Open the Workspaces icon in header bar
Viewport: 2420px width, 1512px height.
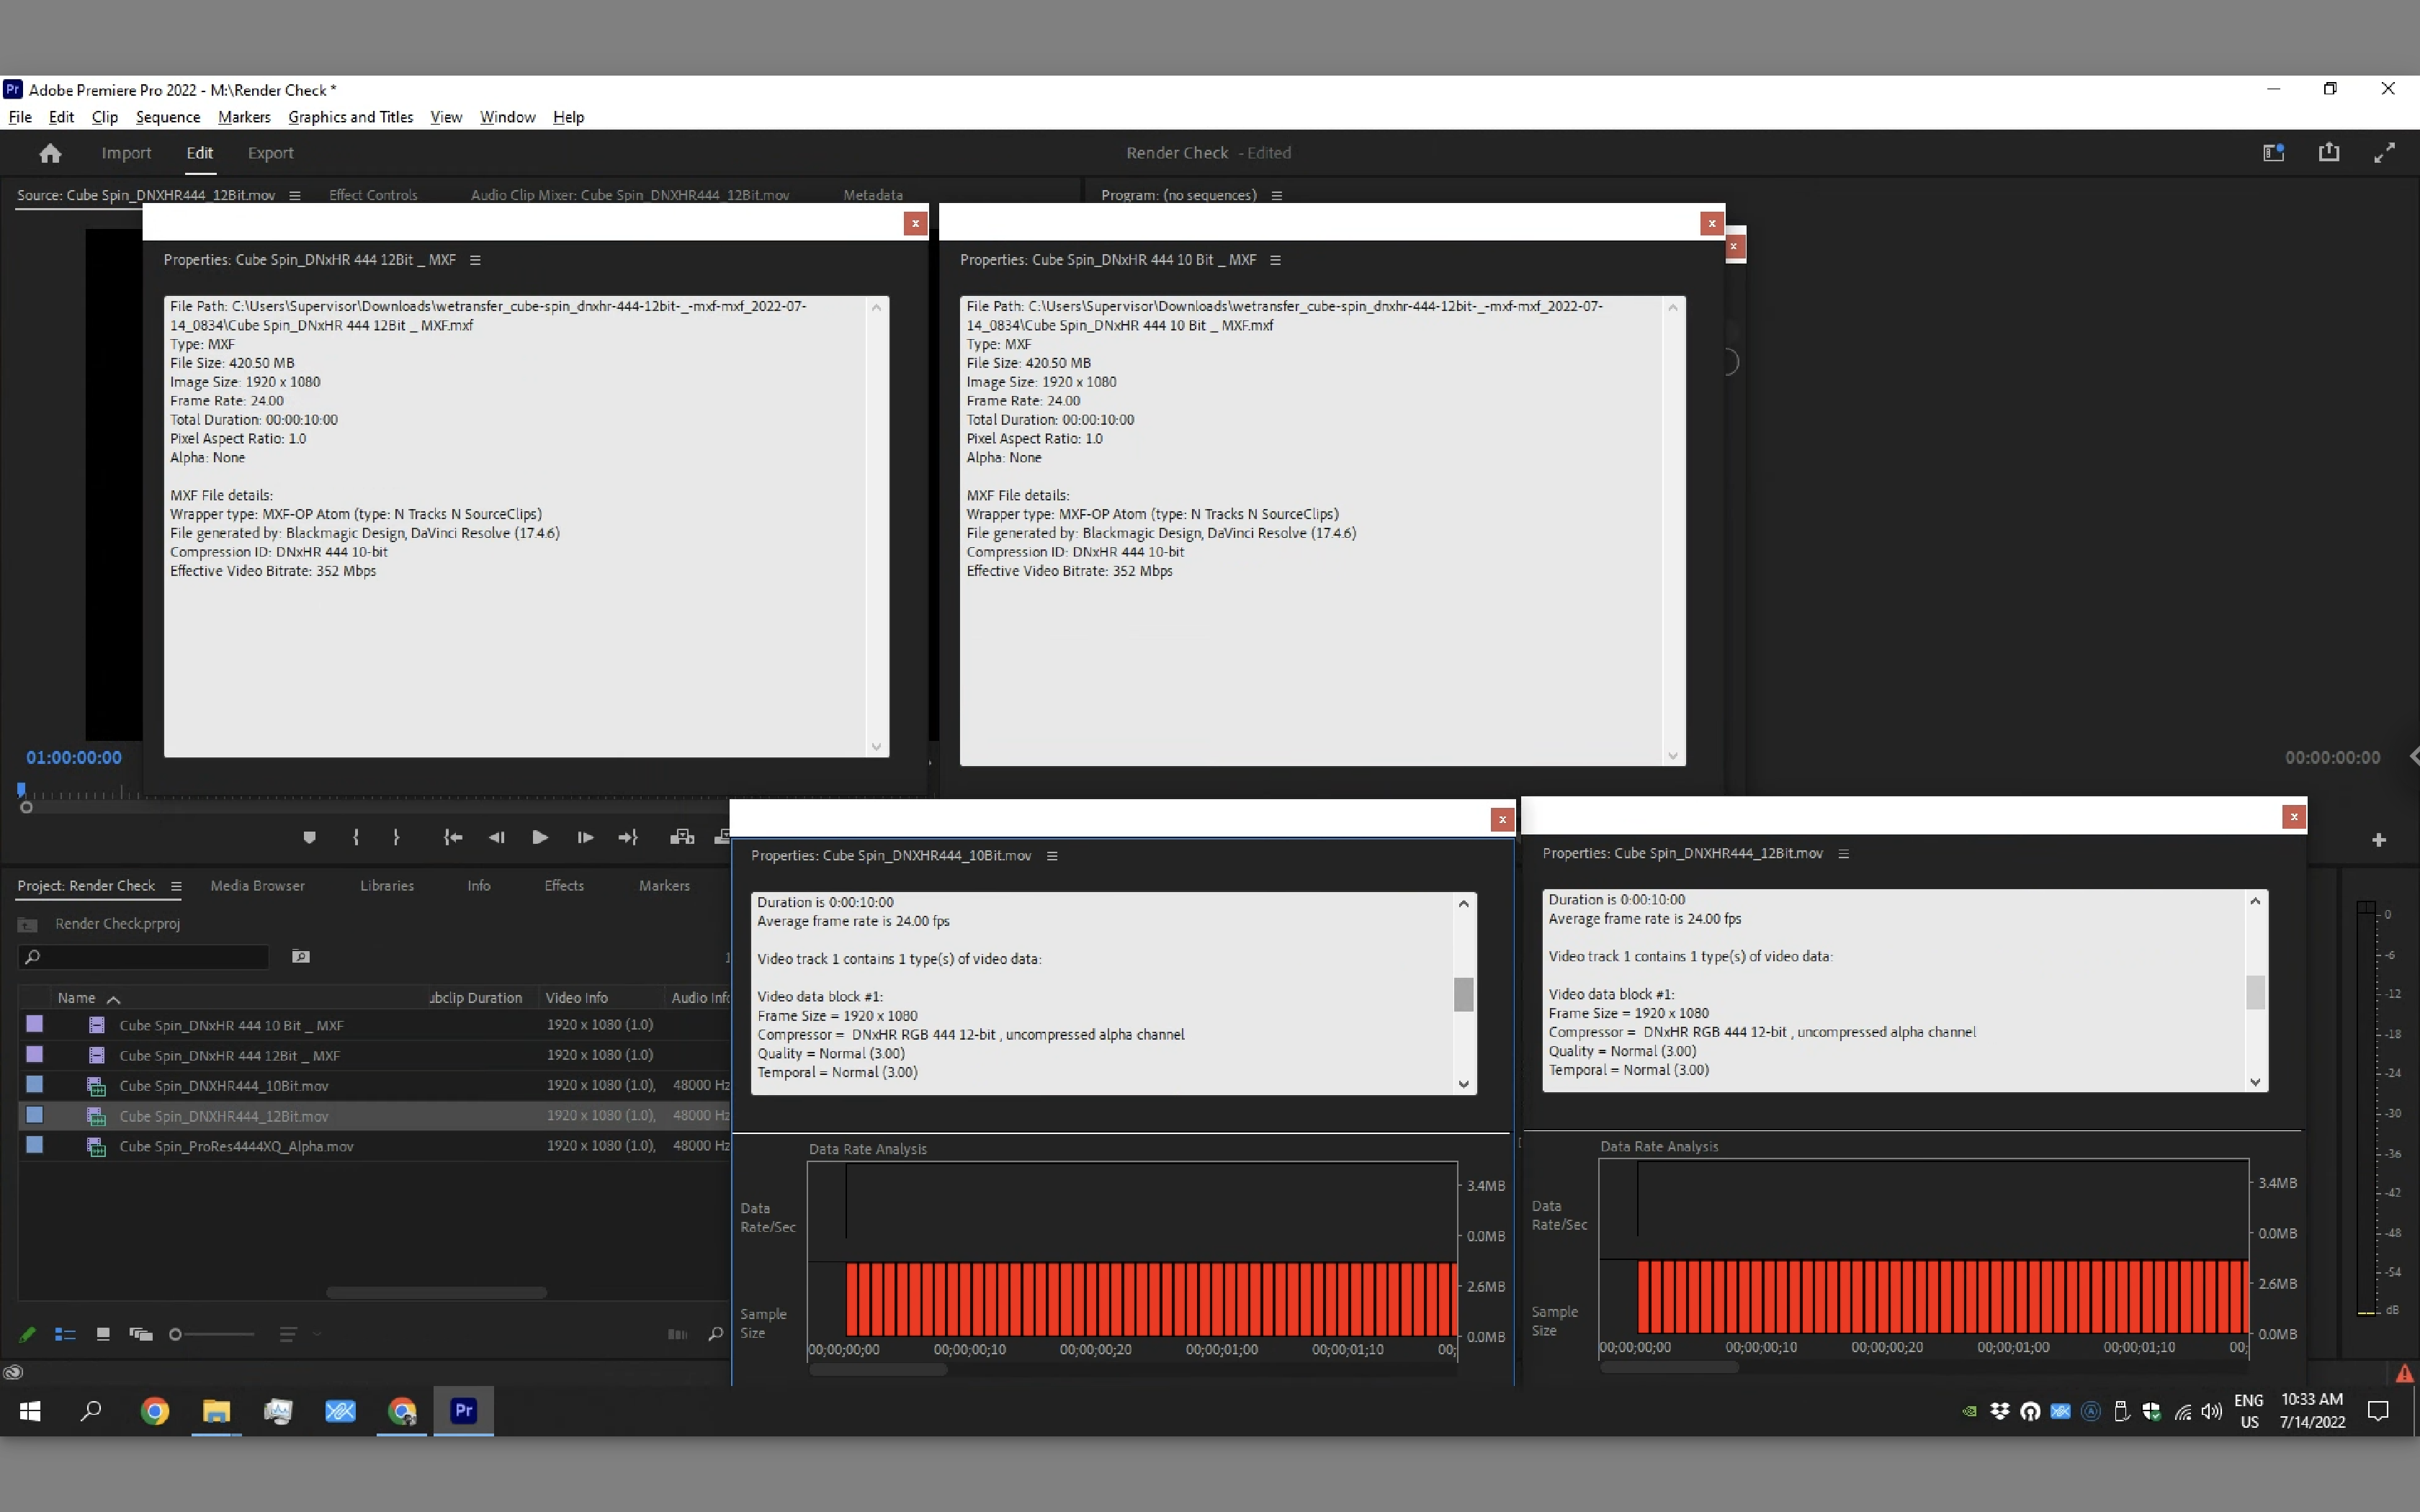2273,152
